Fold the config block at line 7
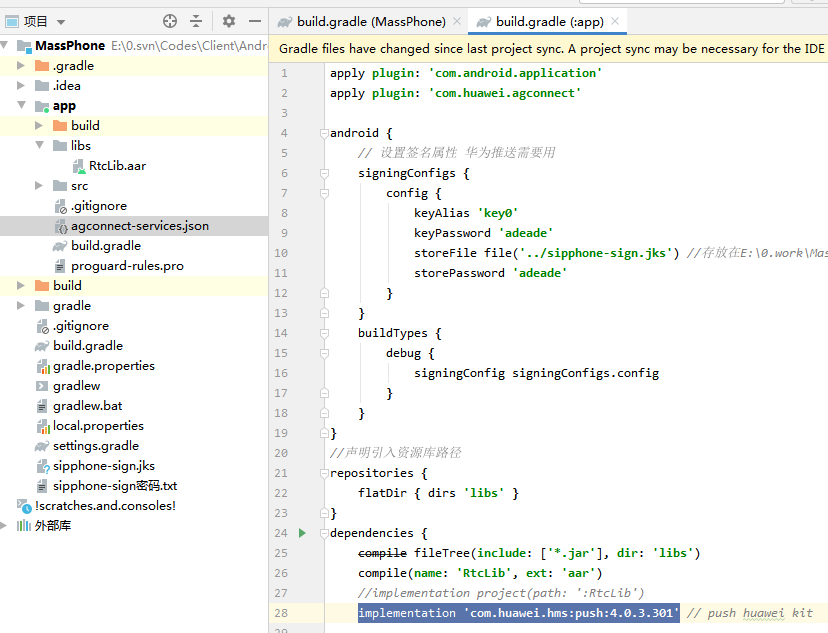The width and height of the screenshot is (828, 633). click(324, 193)
